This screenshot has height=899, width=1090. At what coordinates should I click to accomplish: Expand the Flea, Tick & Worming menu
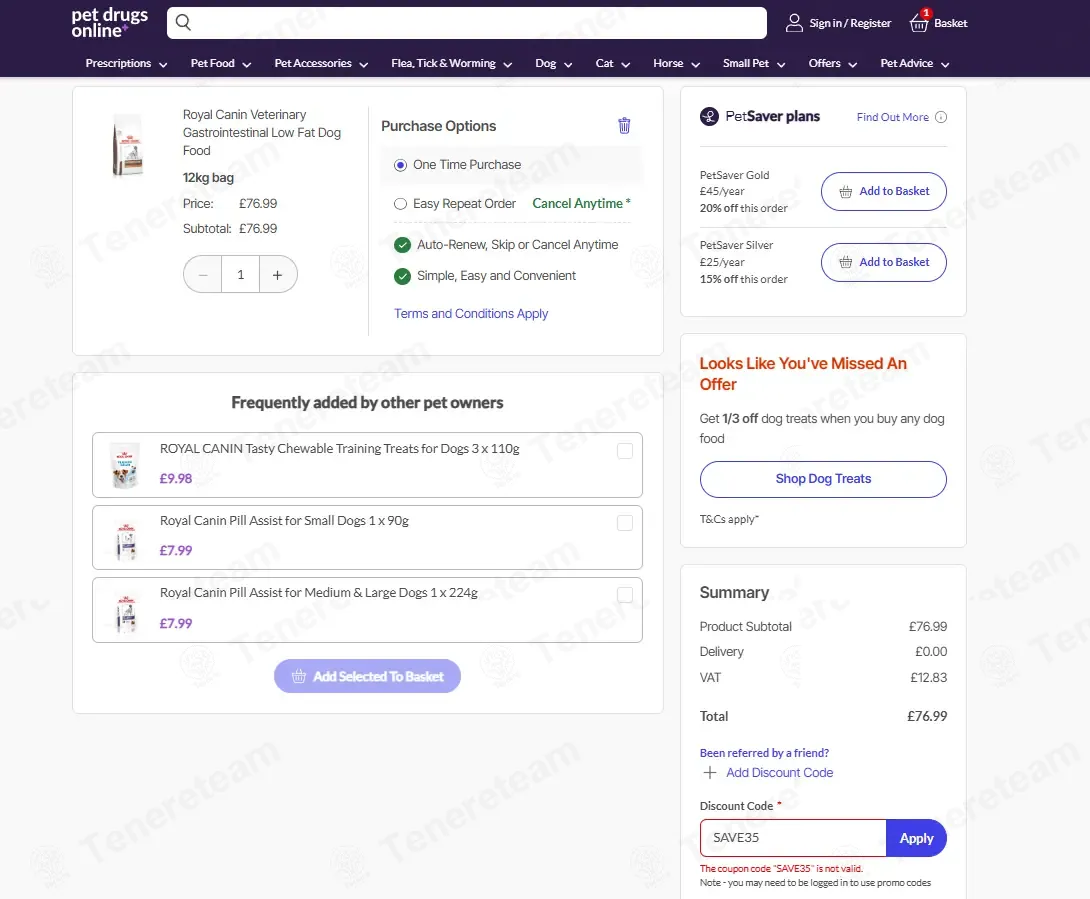[x=451, y=63]
